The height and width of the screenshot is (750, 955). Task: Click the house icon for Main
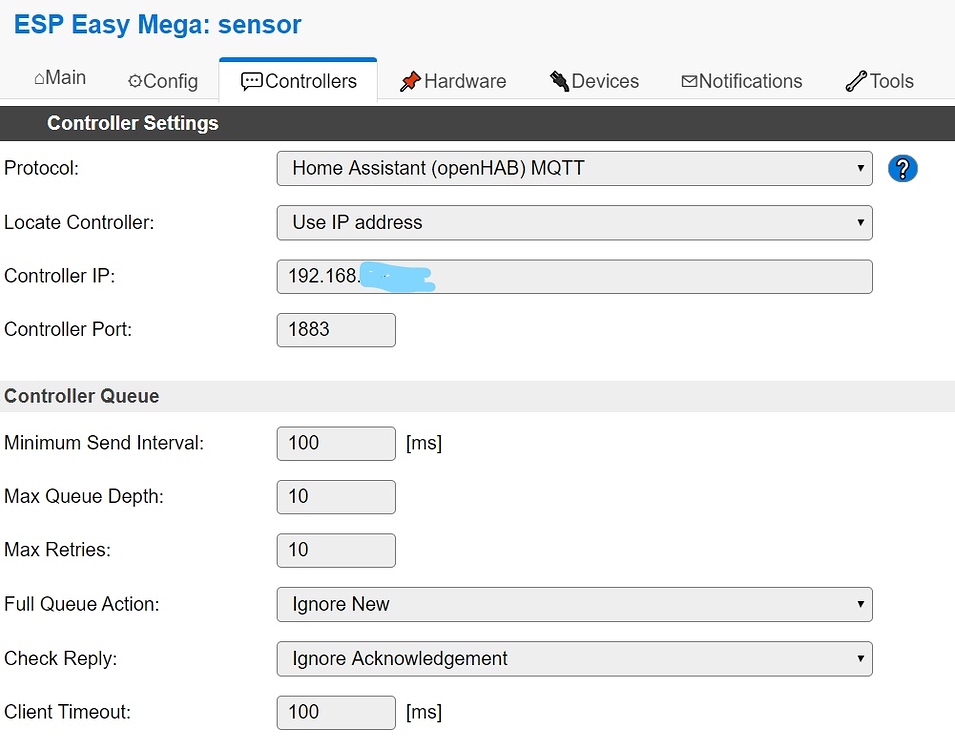39,78
